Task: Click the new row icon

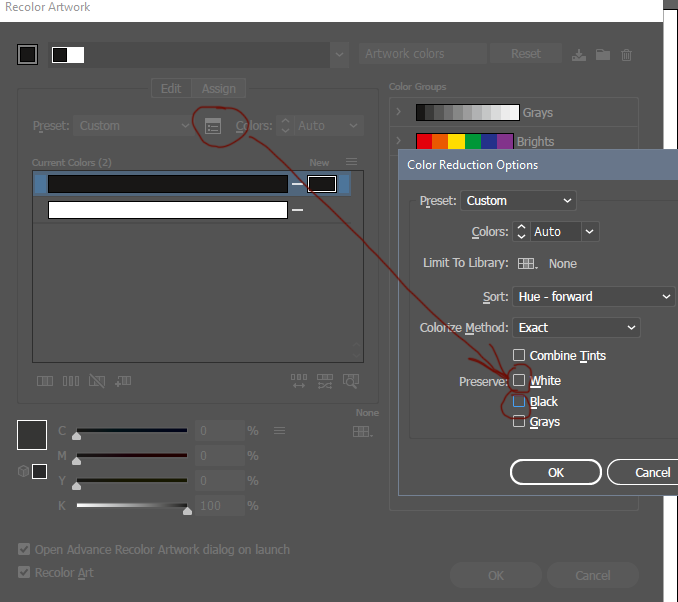Action: pos(123,381)
